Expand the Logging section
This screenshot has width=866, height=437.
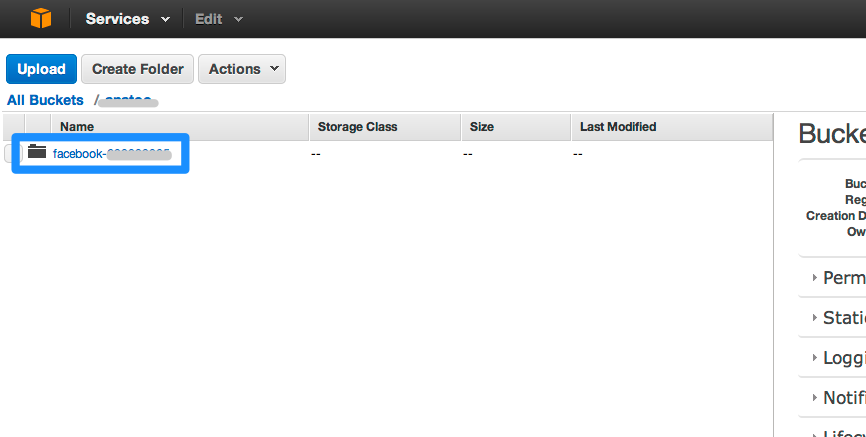[842, 358]
